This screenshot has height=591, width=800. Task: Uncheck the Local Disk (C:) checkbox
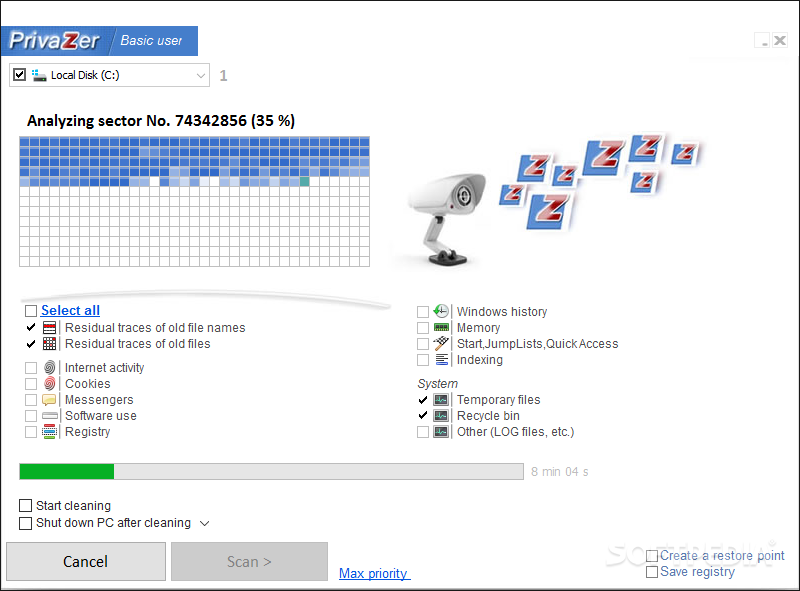[x=19, y=75]
